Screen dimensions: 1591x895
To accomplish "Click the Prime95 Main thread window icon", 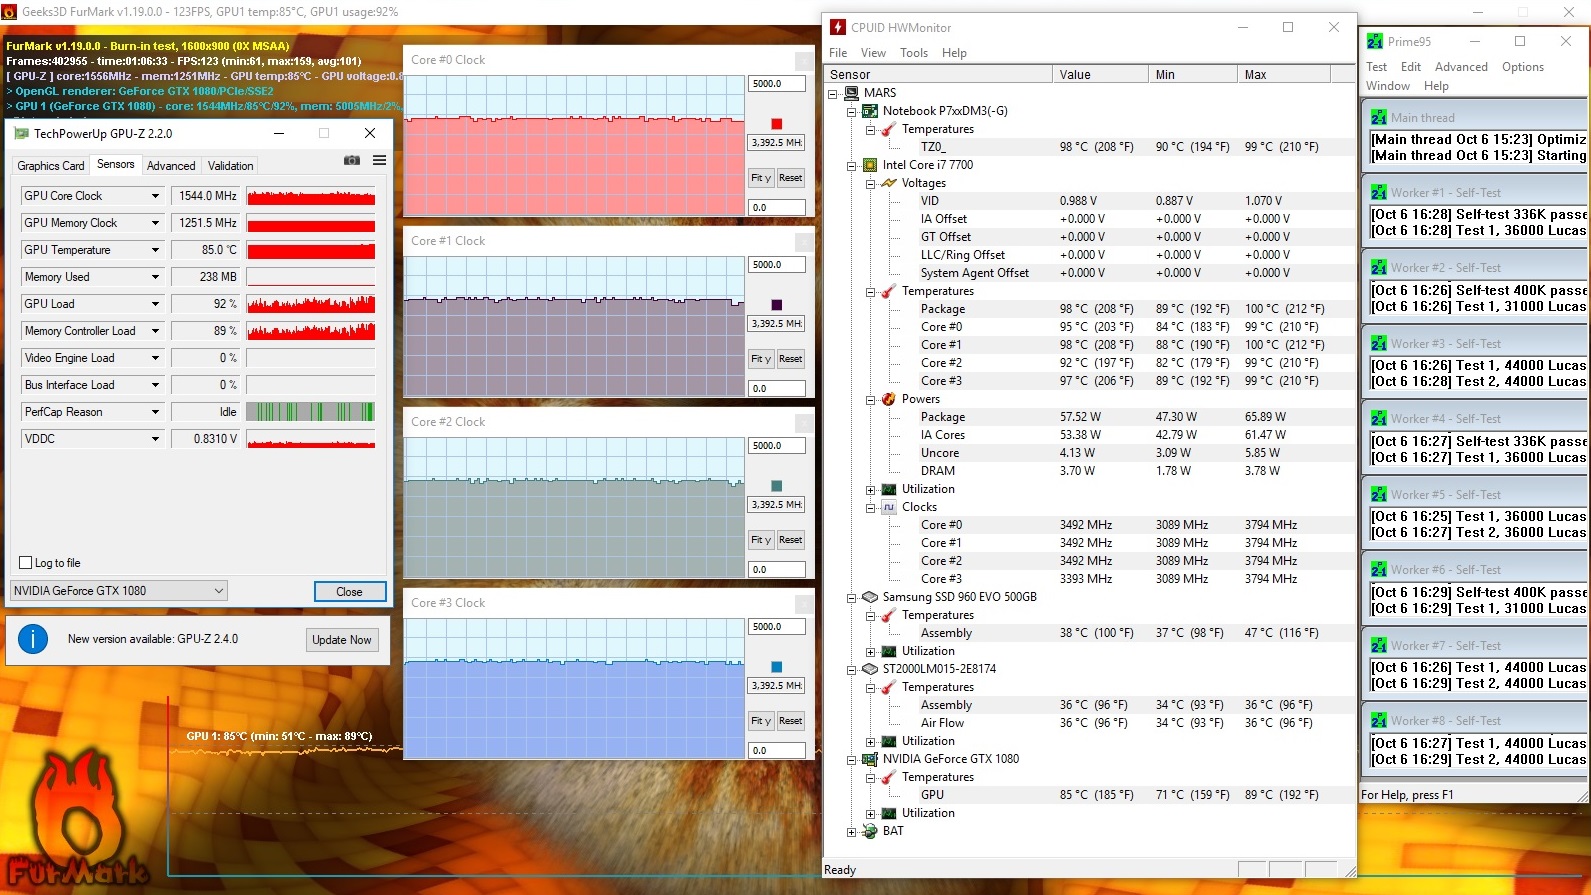I will pyautogui.click(x=1379, y=118).
